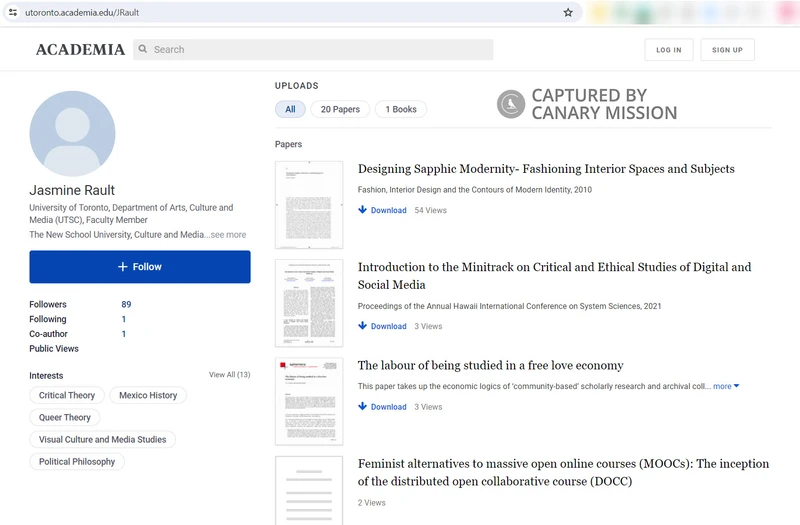Select the Political Philosophy interest tag
The image size is (800, 525).
[x=77, y=462]
